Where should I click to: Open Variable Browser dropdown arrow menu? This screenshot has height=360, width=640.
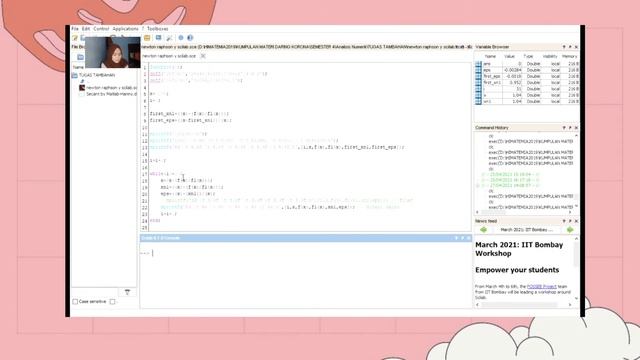564,47
